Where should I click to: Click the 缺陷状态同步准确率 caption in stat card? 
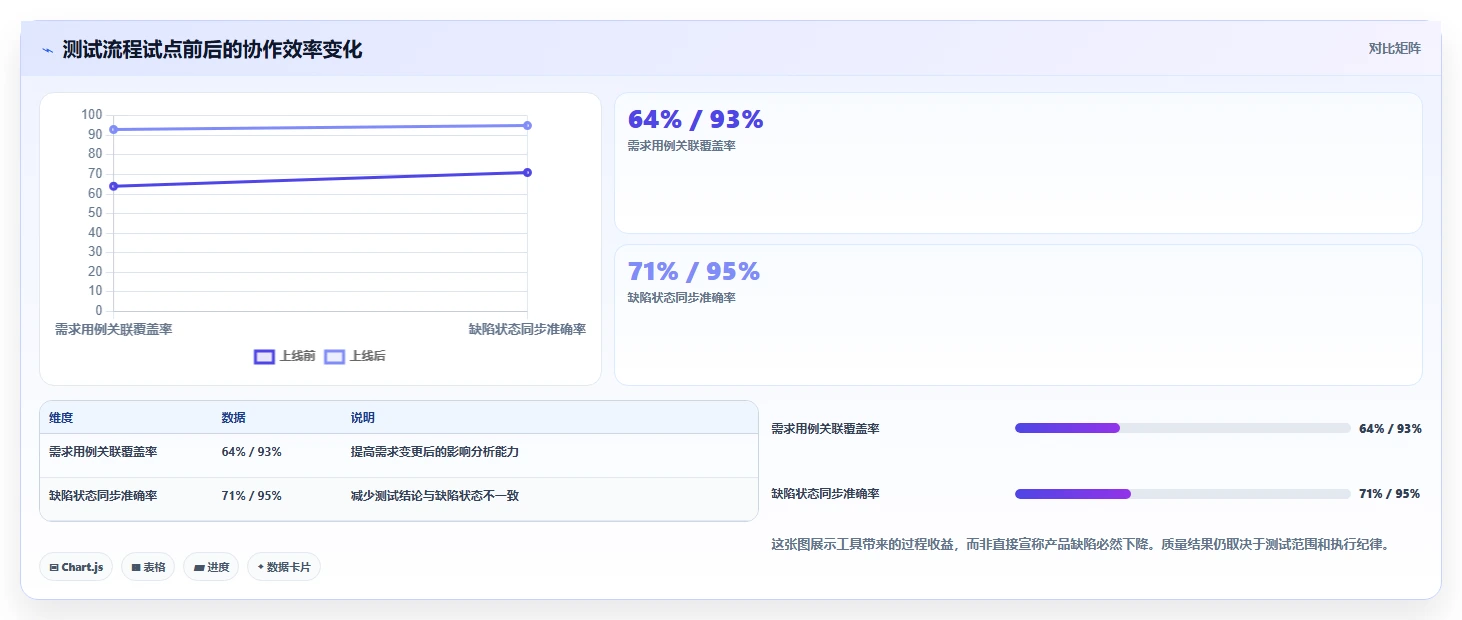click(x=681, y=298)
